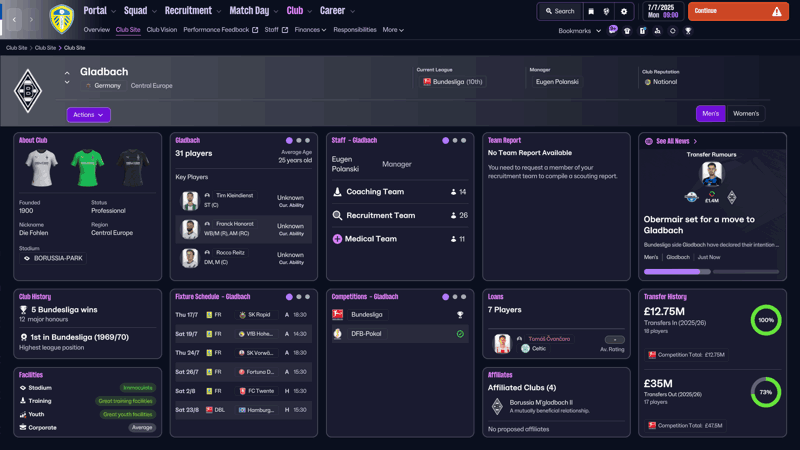Click the Leeds club crest icon

pos(61,19)
